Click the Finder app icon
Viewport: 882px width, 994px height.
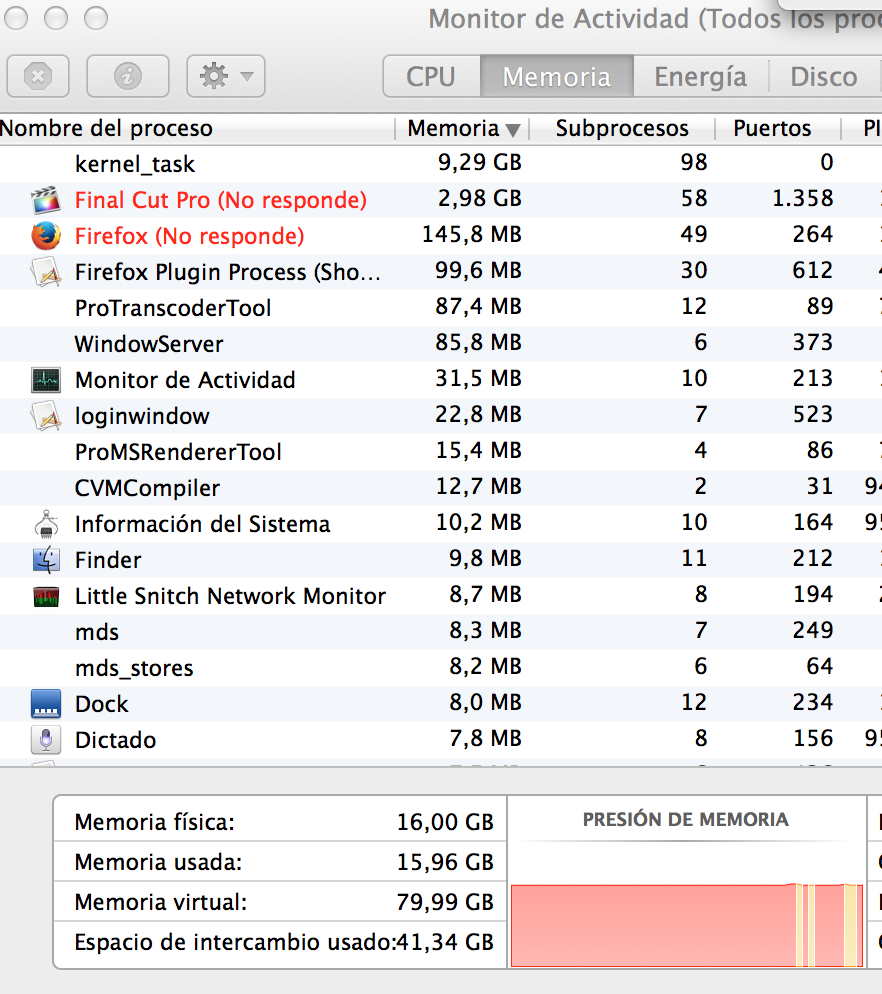[x=46, y=560]
